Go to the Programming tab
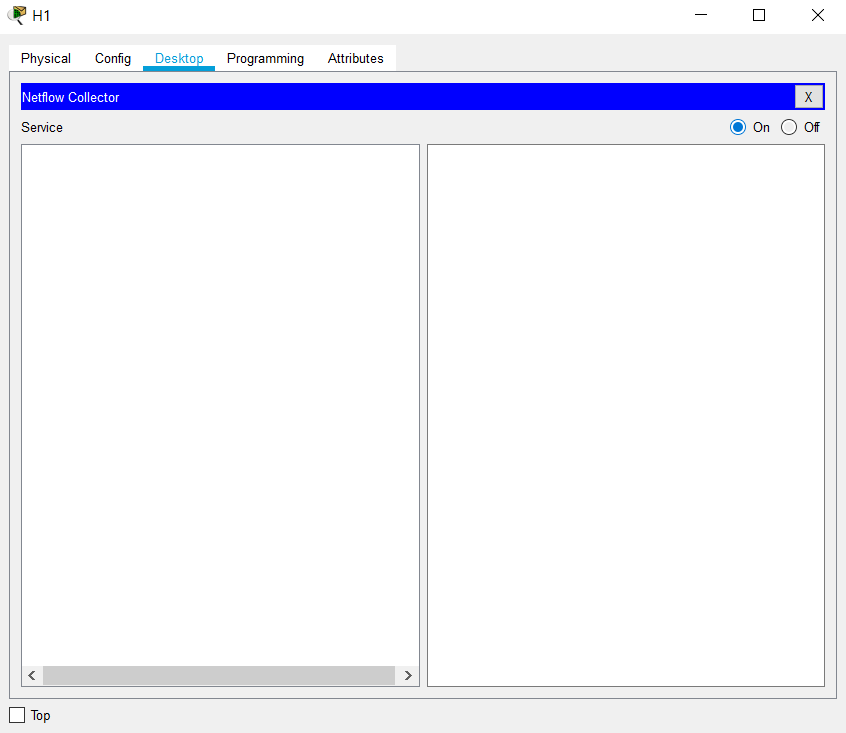Image resolution: width=846 pixels, height=733 pixels. coord(265,59)
